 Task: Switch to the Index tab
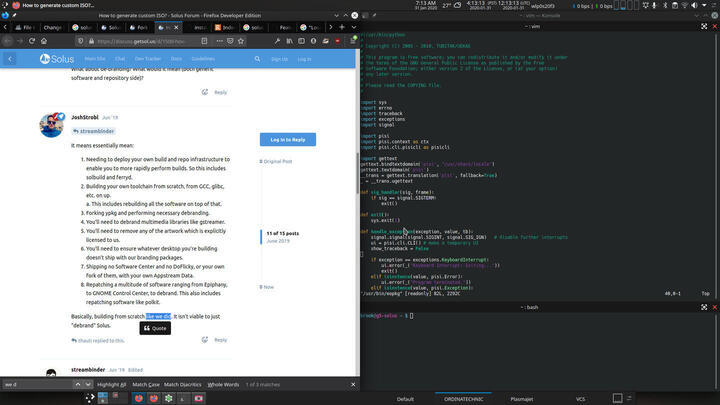point(225,28)
